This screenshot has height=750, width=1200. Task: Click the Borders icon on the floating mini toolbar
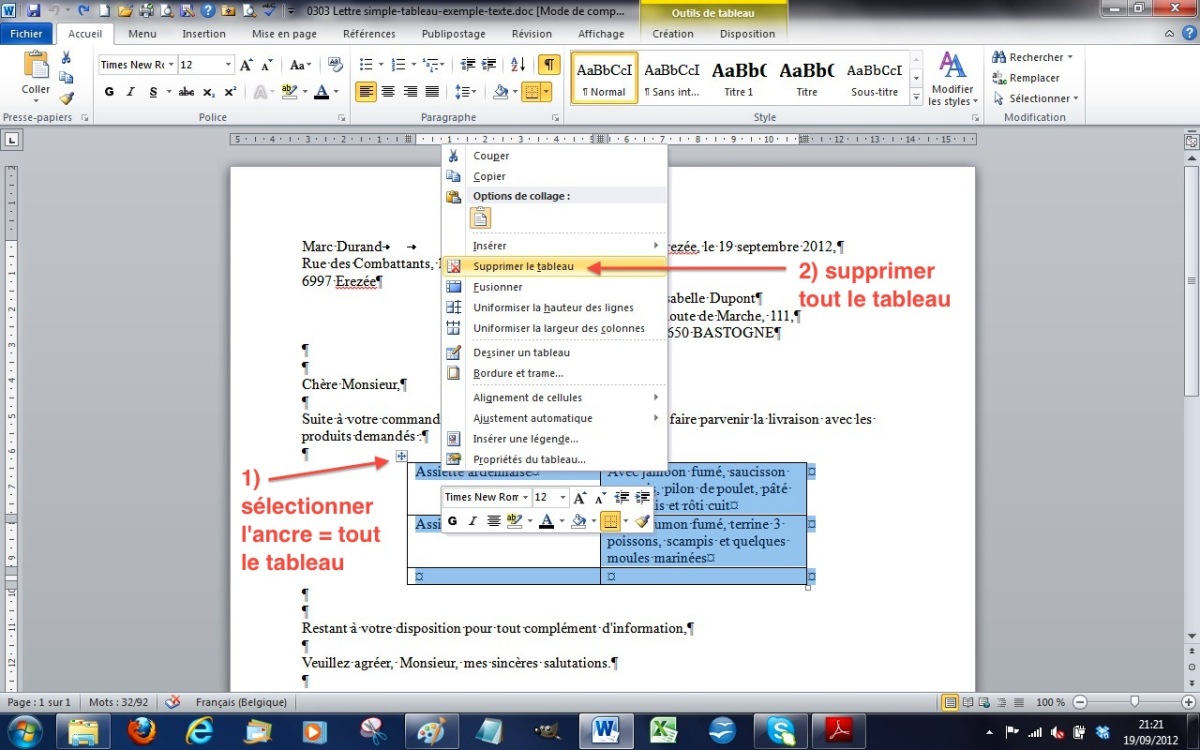(610, 521)
